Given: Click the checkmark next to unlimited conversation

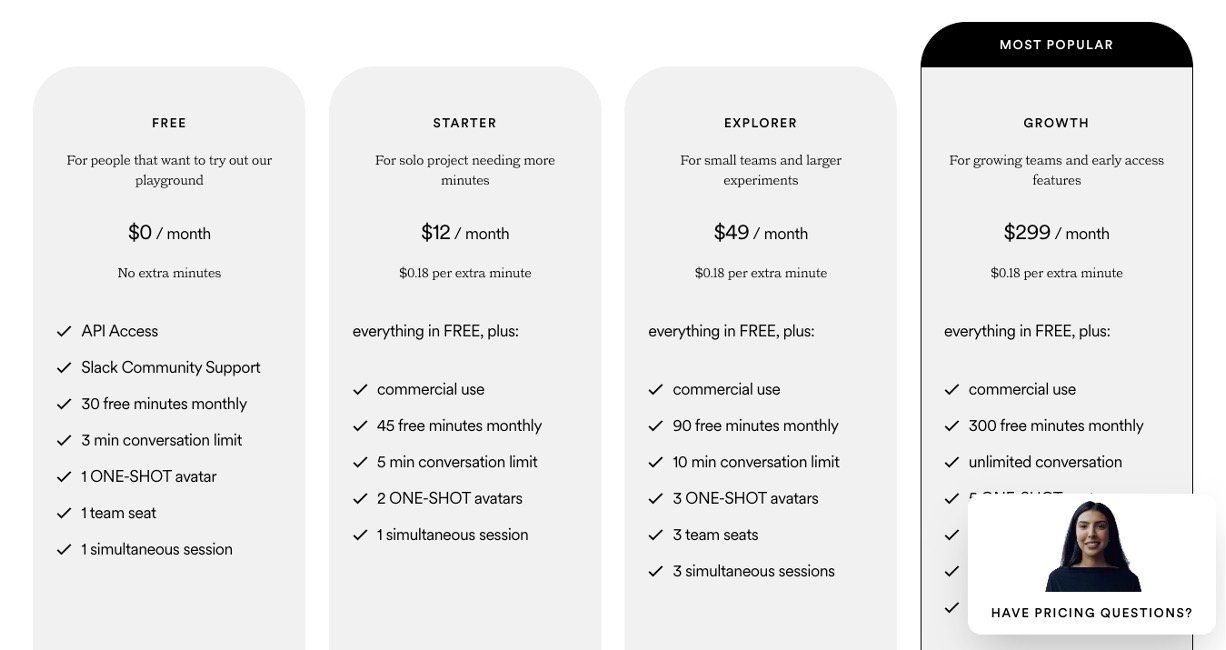Looking at the screenshot, I should pyautogui.click(x=952, y=462).
